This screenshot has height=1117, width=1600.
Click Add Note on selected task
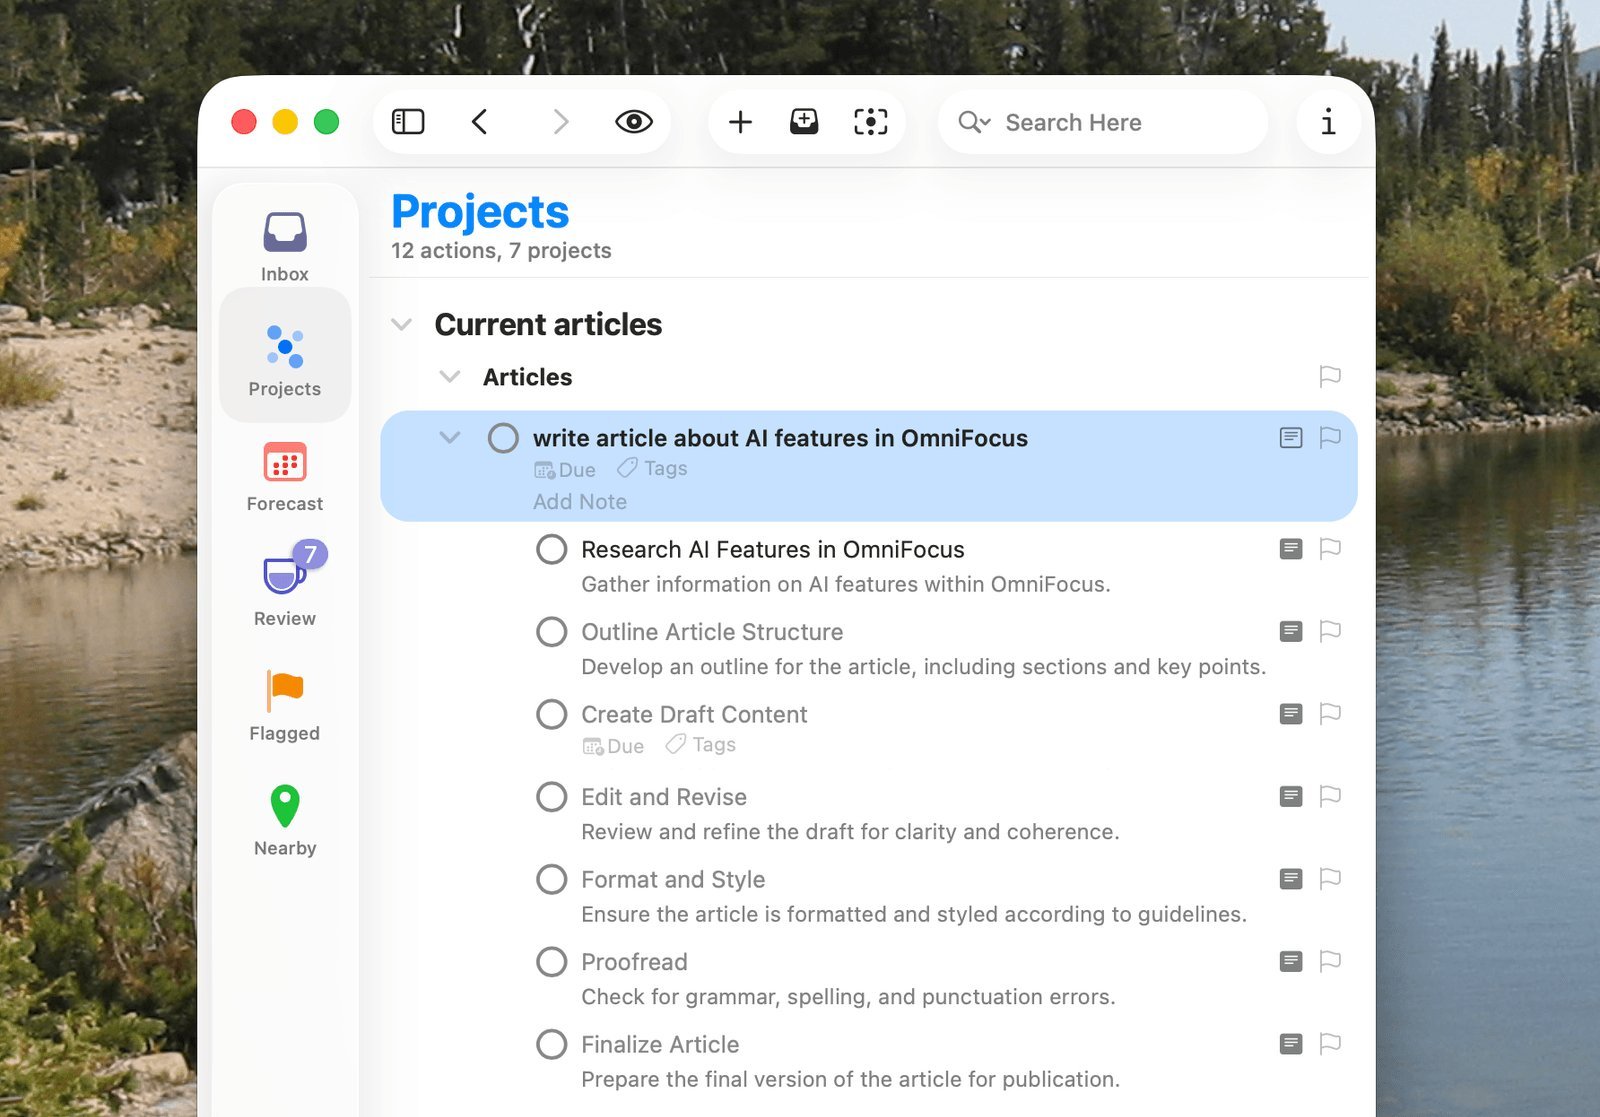(x=580, y=502)
